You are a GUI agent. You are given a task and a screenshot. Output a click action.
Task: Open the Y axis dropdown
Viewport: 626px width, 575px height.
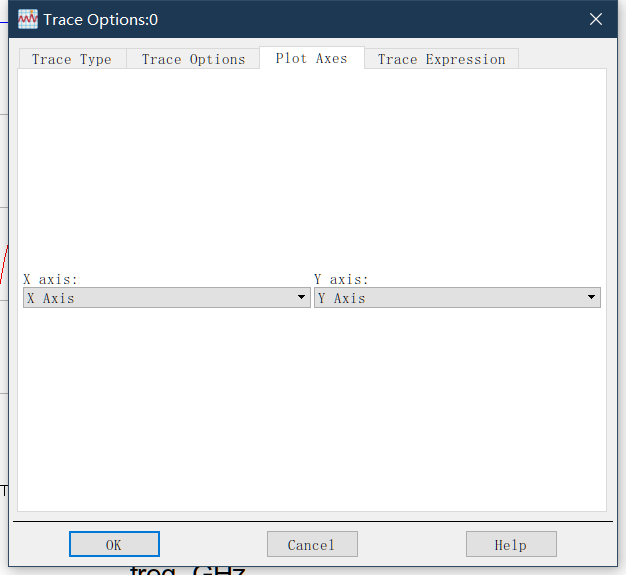click(458, 298)
